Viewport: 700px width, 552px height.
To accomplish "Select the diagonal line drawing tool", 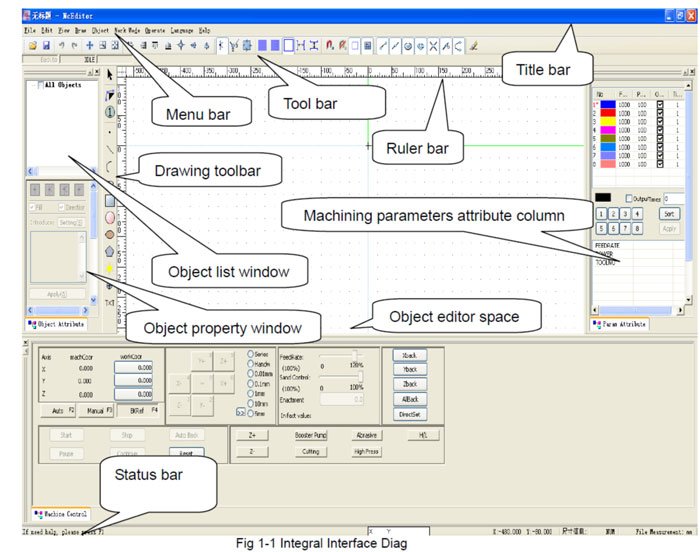I will [109, 149].
